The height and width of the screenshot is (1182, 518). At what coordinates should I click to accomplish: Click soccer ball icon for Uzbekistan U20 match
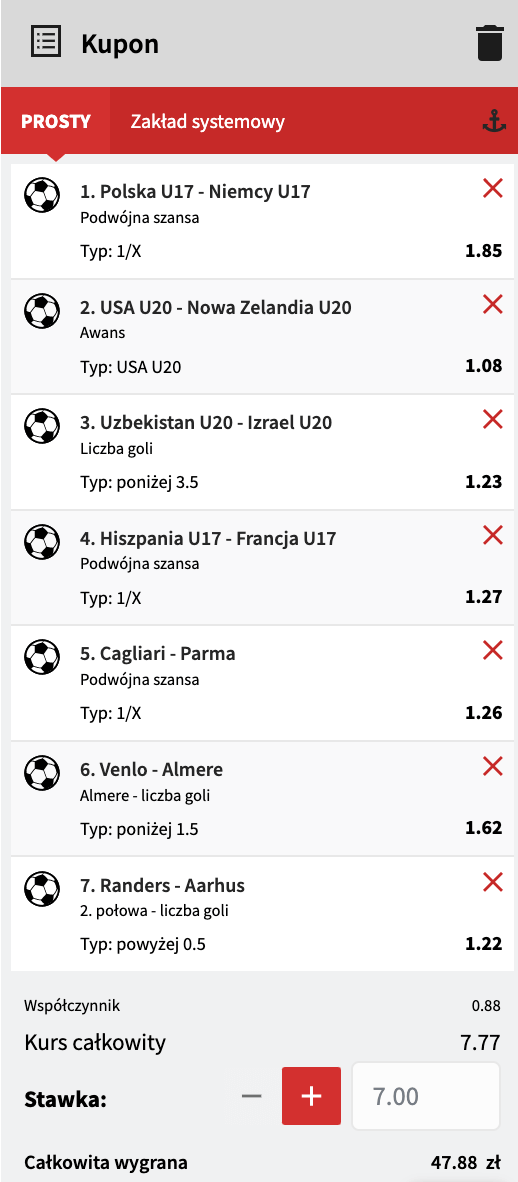(x=39, y=424)
